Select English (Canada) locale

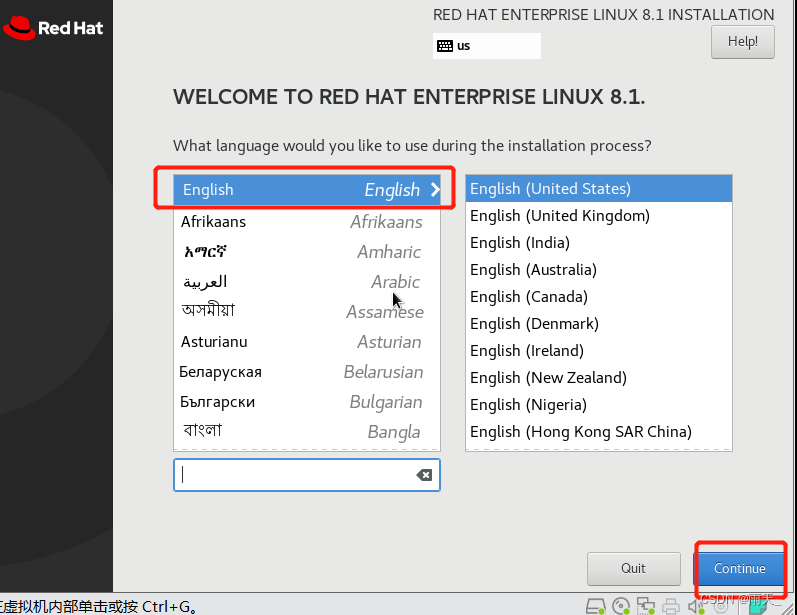(x=599, y=296)
